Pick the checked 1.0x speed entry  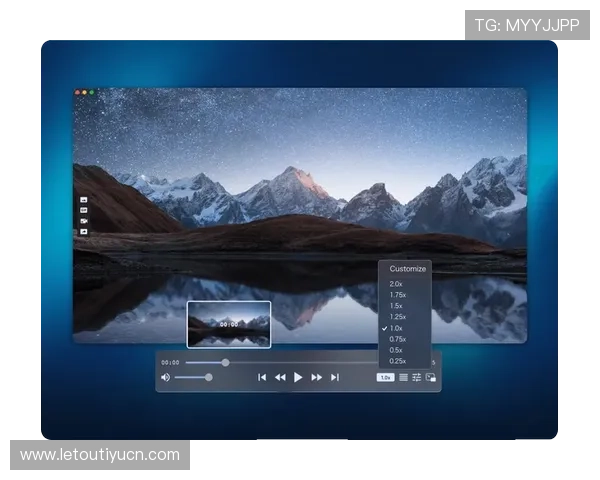[397, 328]
